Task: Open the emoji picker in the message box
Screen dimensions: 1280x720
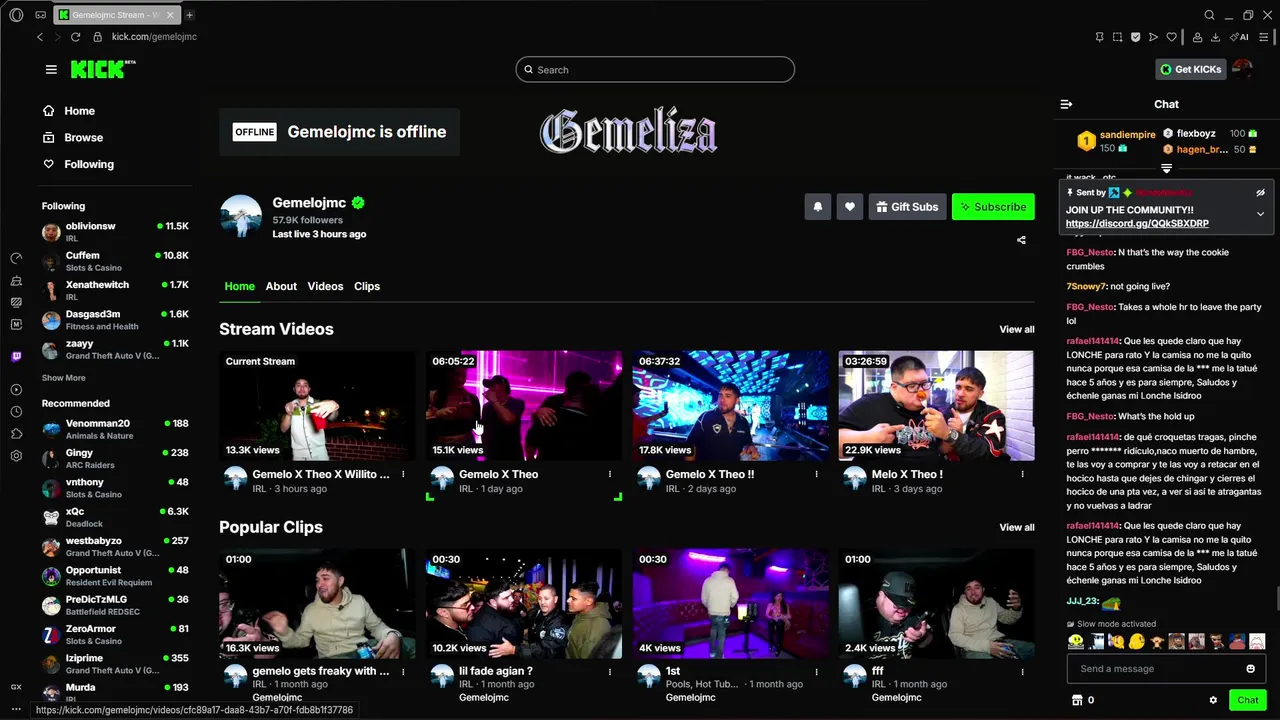Action: [x=1250, y=669]
